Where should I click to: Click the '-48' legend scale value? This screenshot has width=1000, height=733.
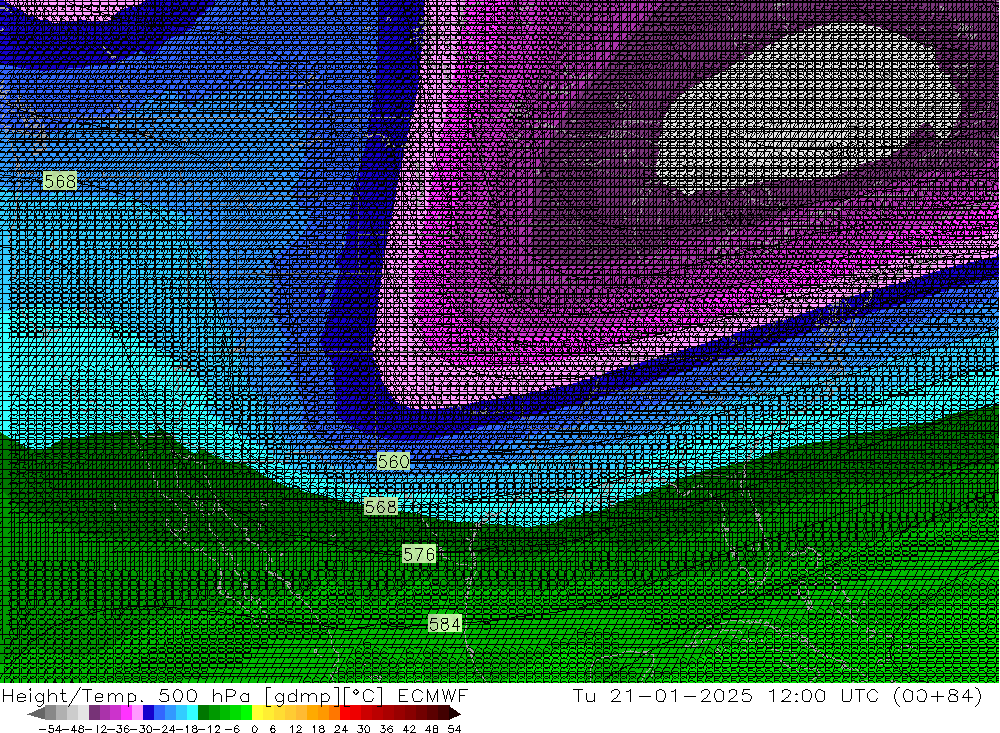click(74, 729)
